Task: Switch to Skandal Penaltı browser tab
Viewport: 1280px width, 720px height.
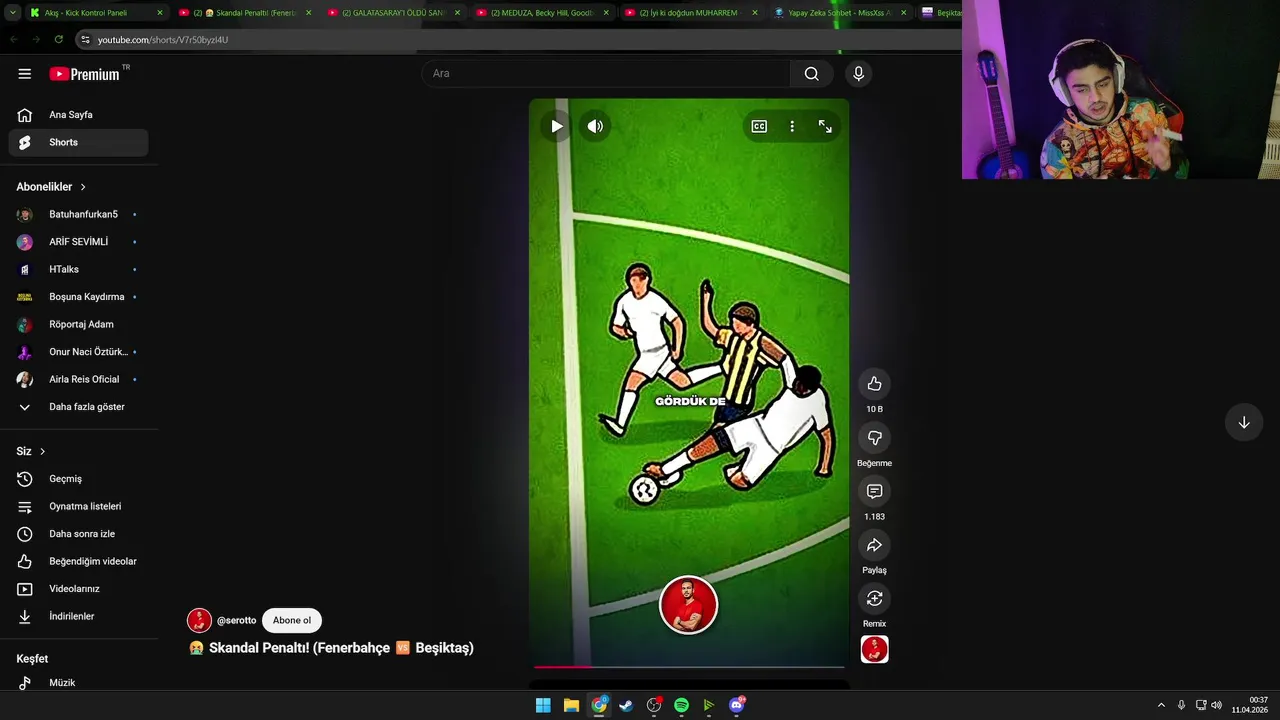Action: coord(245,13)
